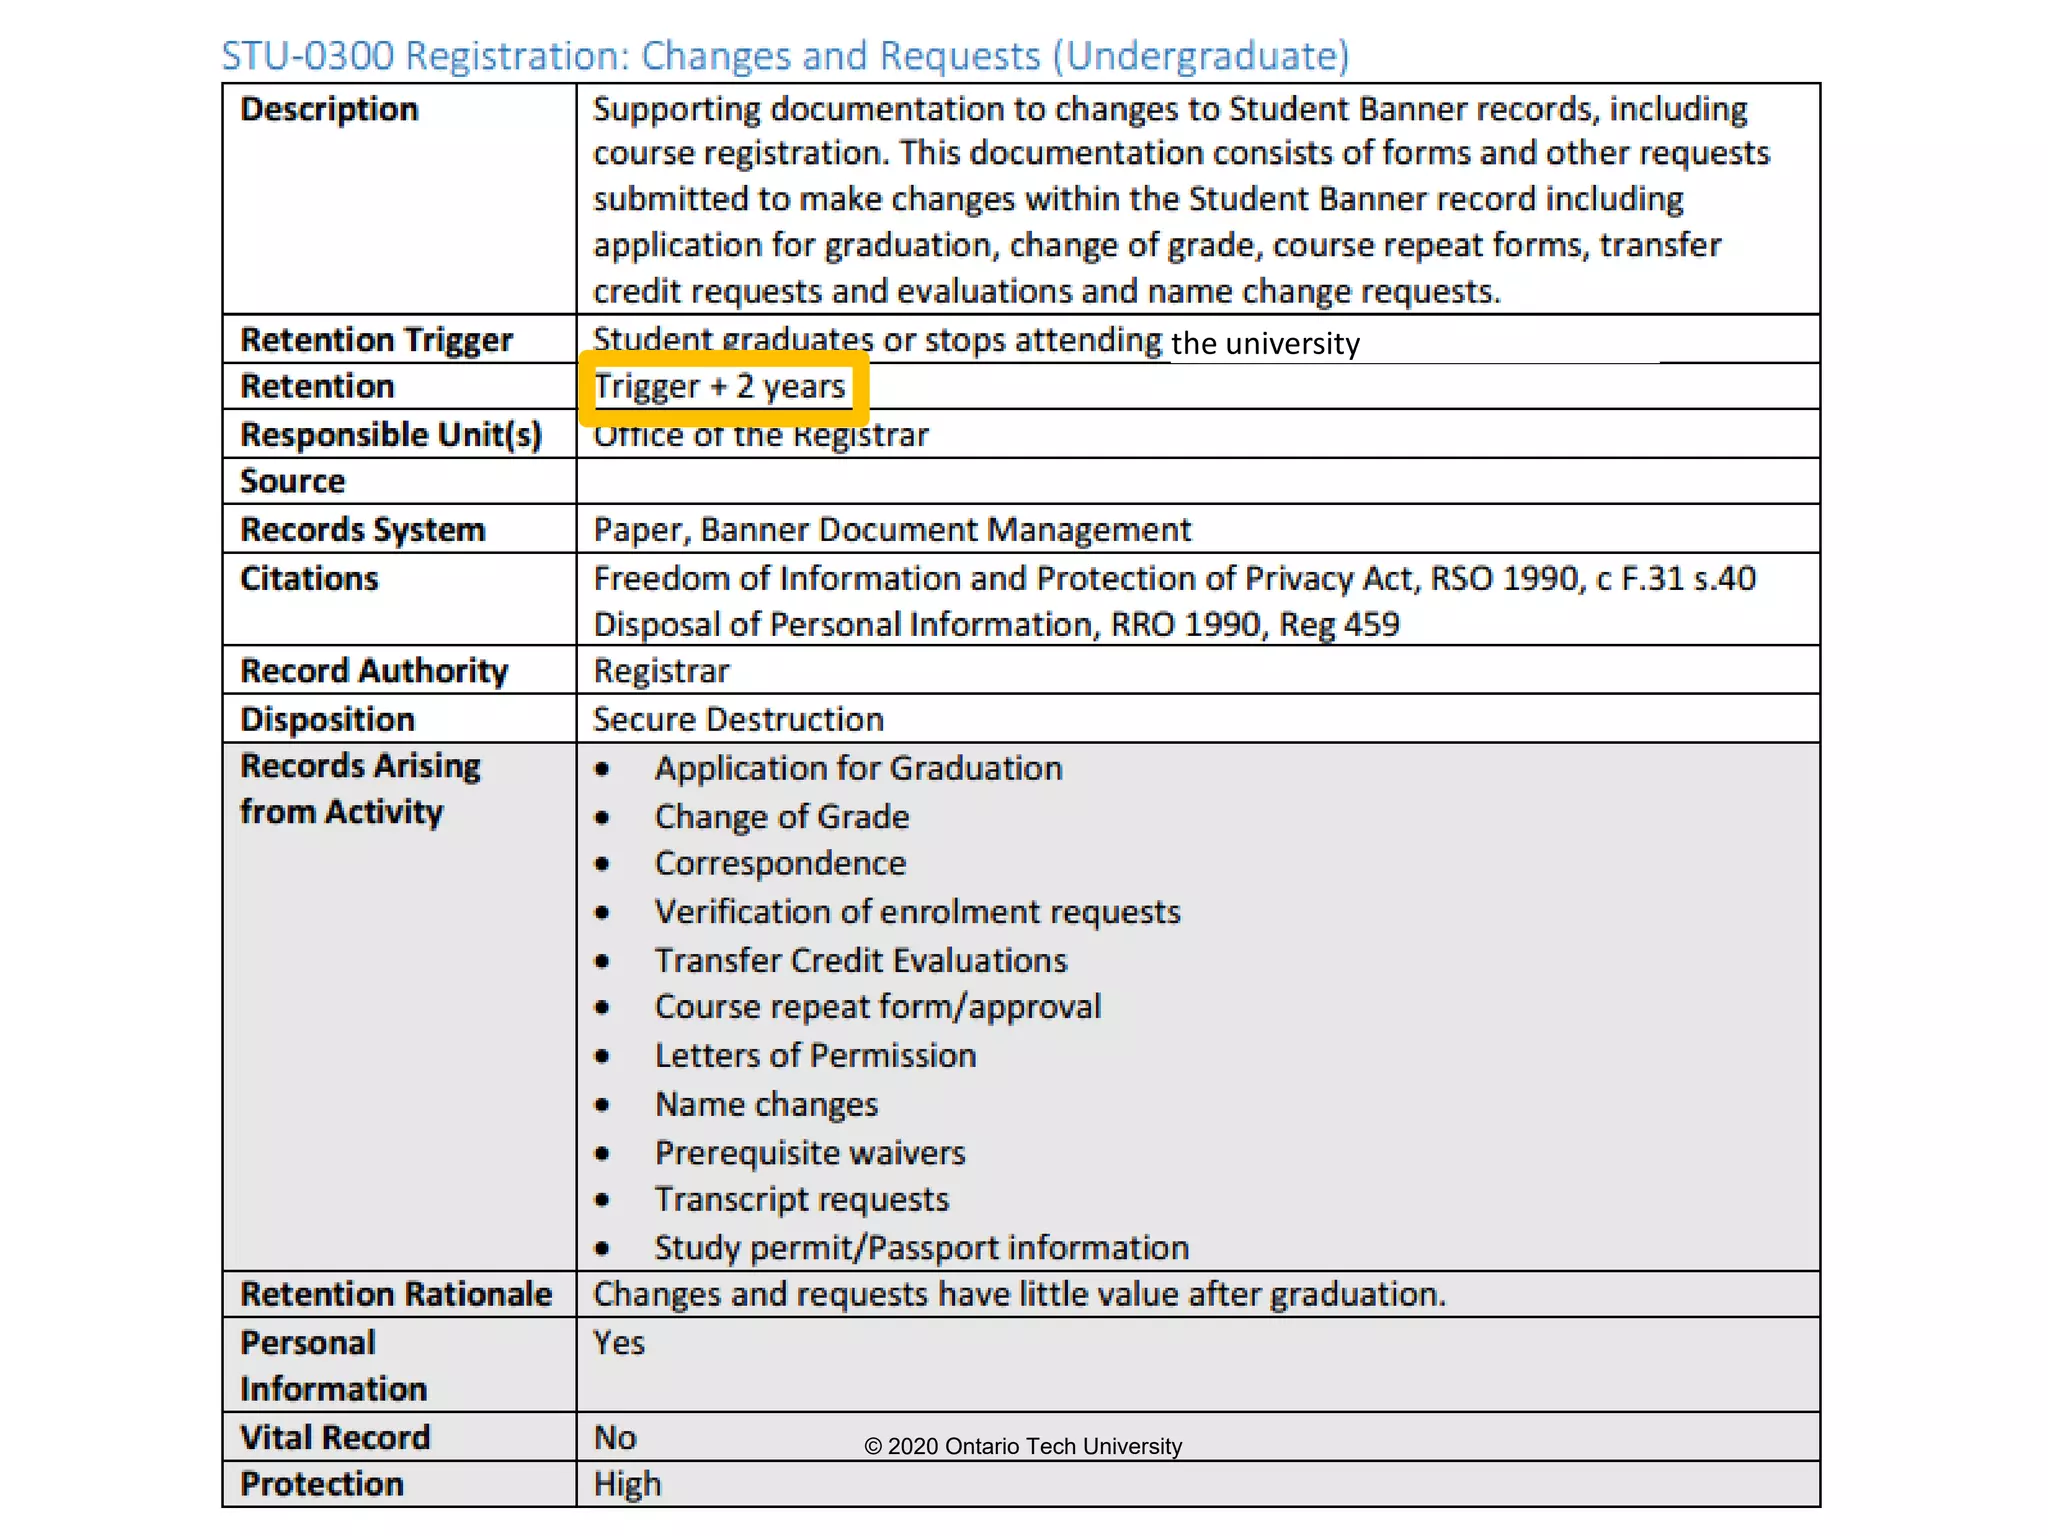Select 'Paper, Banner Document Management' text
Viewport: 2048px width, 1536px height.
[891, 530]
